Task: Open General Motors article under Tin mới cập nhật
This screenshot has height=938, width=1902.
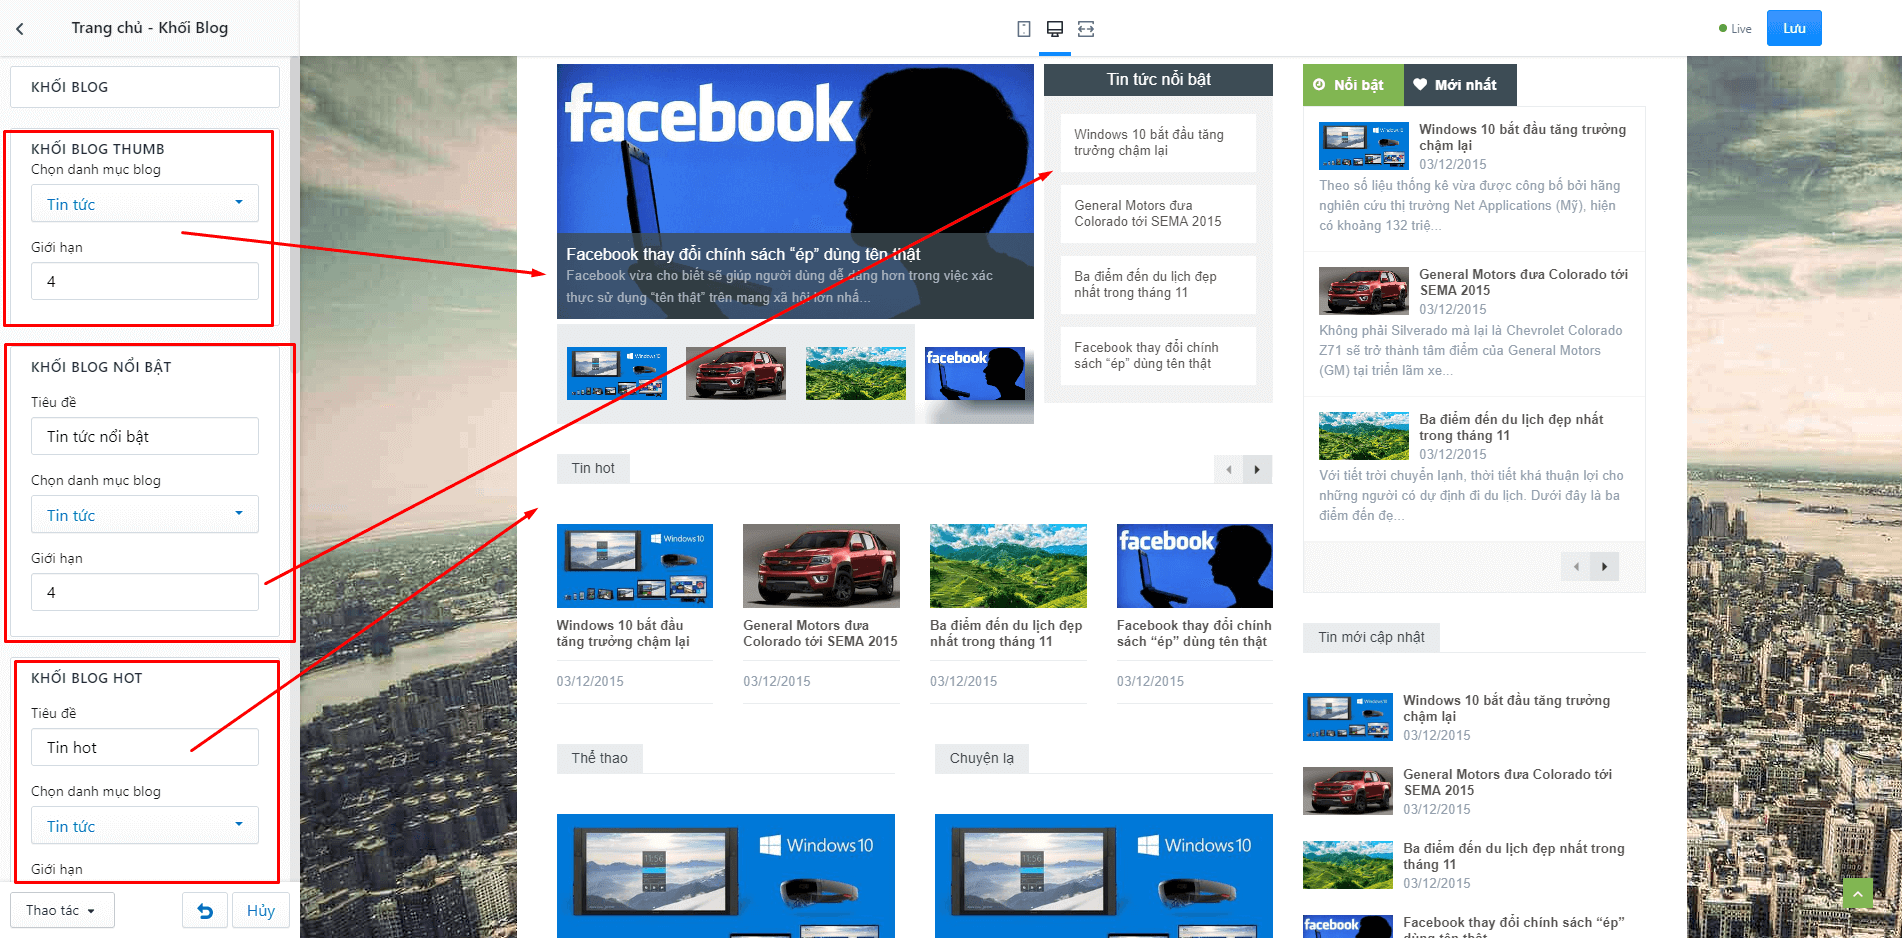Action: coord(1507,782)
